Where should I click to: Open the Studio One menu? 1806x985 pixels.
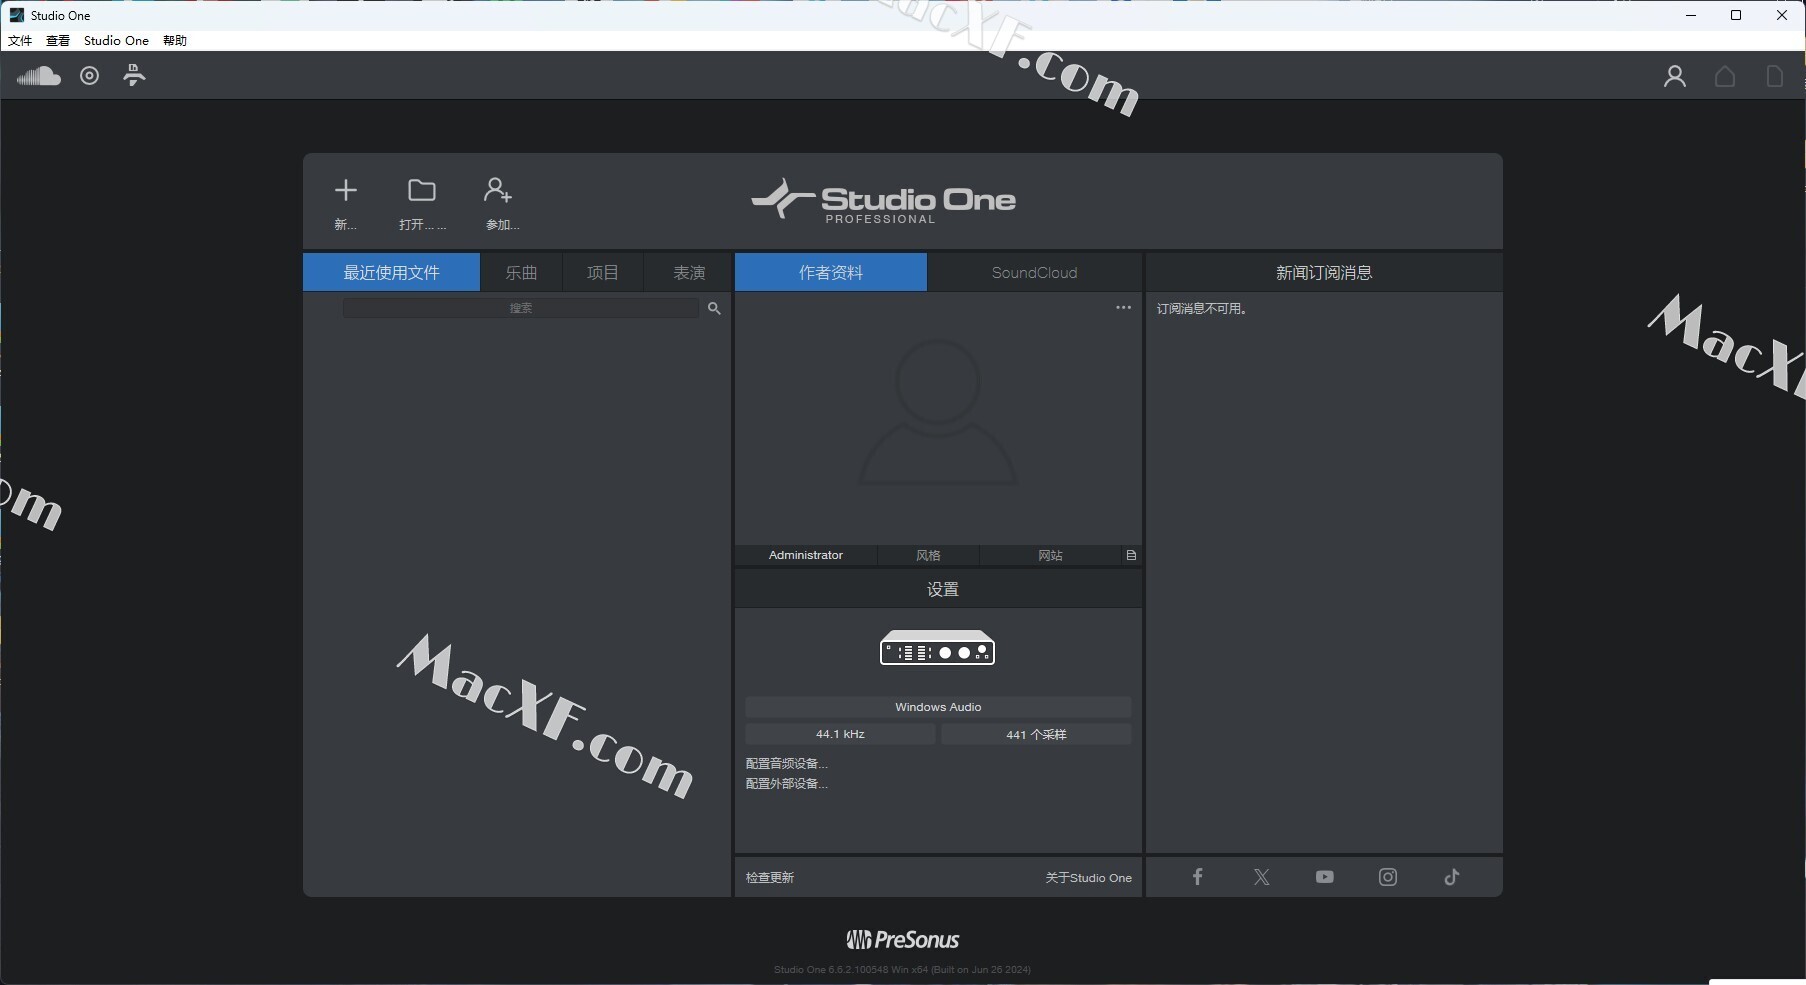(x=116, y=41)
